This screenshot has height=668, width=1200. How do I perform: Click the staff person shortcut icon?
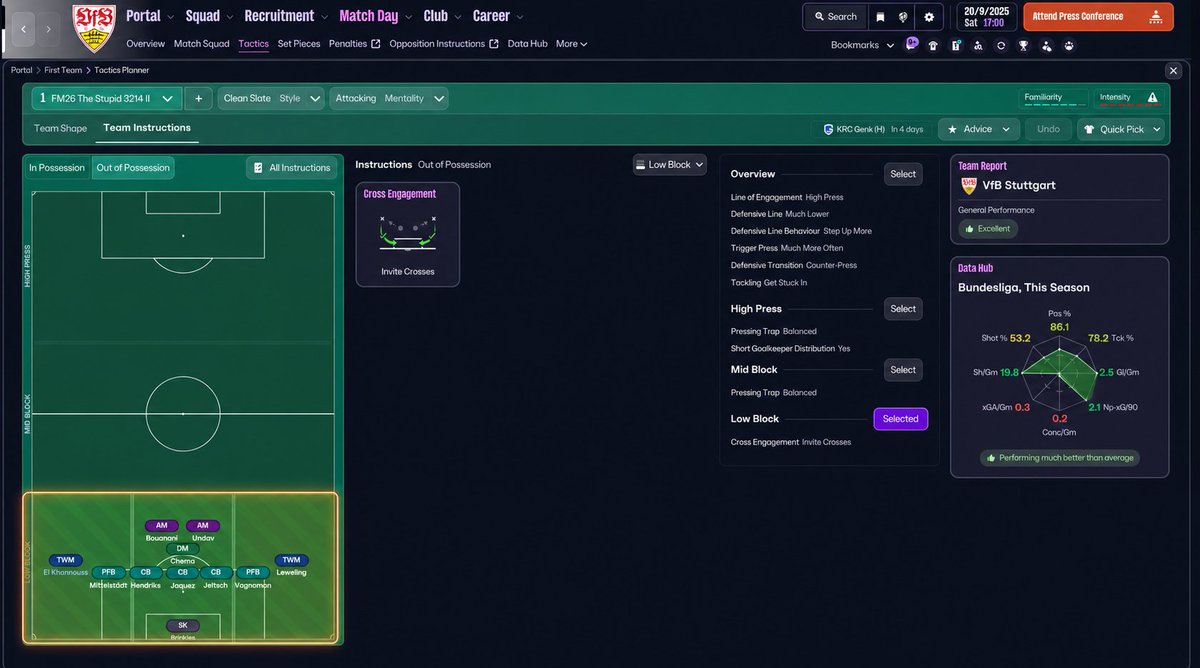pyautogui.click(x=1046, y=45)
